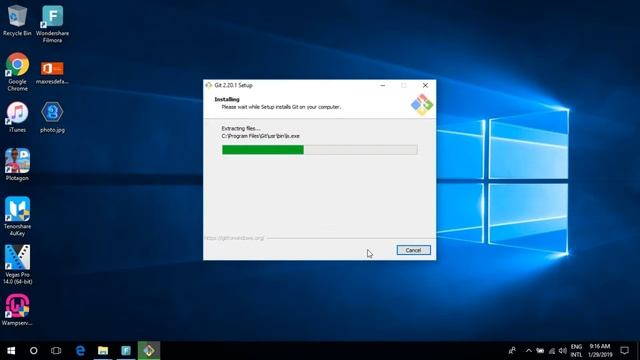Select the maxresdefault desktop file
This screenshot has width=640, height=360.
coord(52,73)
